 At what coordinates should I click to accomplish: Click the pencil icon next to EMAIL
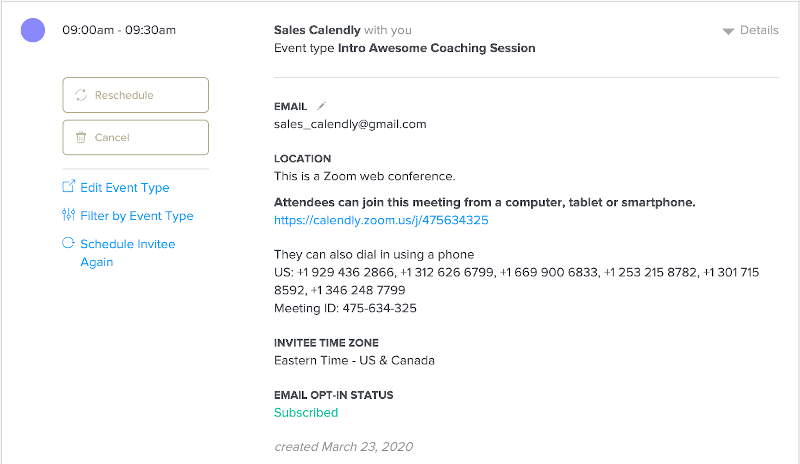[321, 106]
